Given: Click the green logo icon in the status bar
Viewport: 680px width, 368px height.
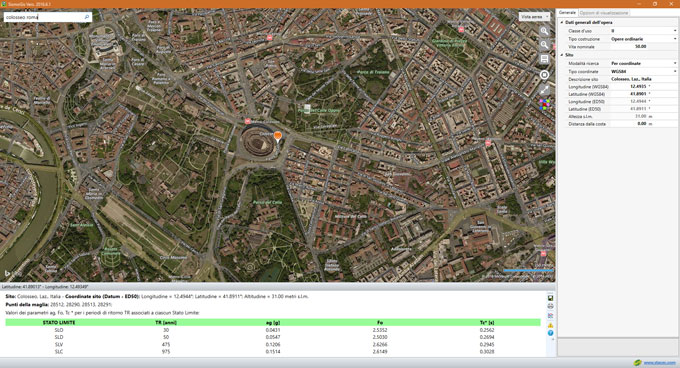Looking at the screenshot, I should 637,363.
